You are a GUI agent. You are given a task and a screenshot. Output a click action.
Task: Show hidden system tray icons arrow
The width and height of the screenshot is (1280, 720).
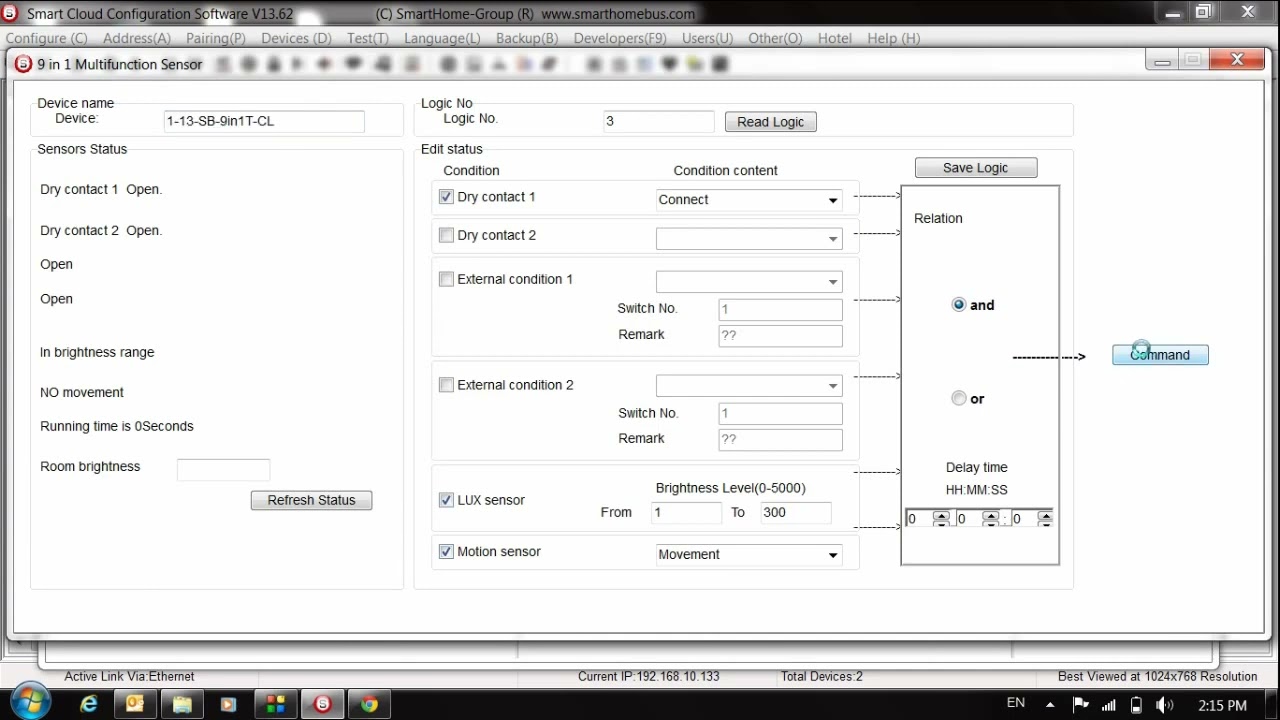click(x=1050, y=705)
